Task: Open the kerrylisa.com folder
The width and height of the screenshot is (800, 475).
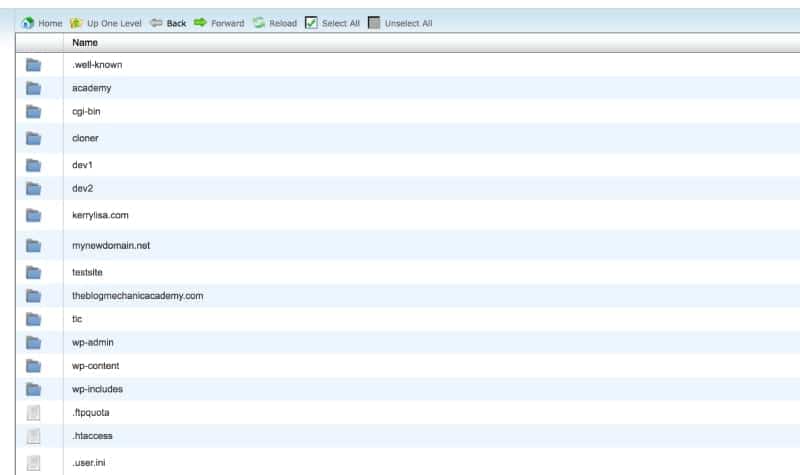Action: [100, 215]
